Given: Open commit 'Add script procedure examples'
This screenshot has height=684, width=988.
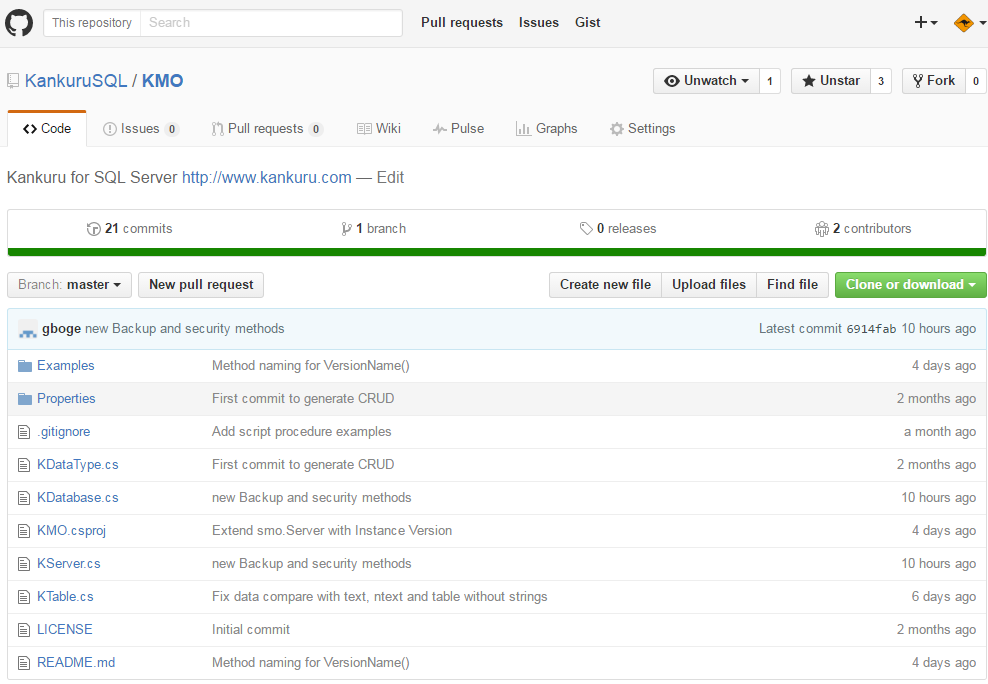Looking at the screenshot, I should 301,432.
